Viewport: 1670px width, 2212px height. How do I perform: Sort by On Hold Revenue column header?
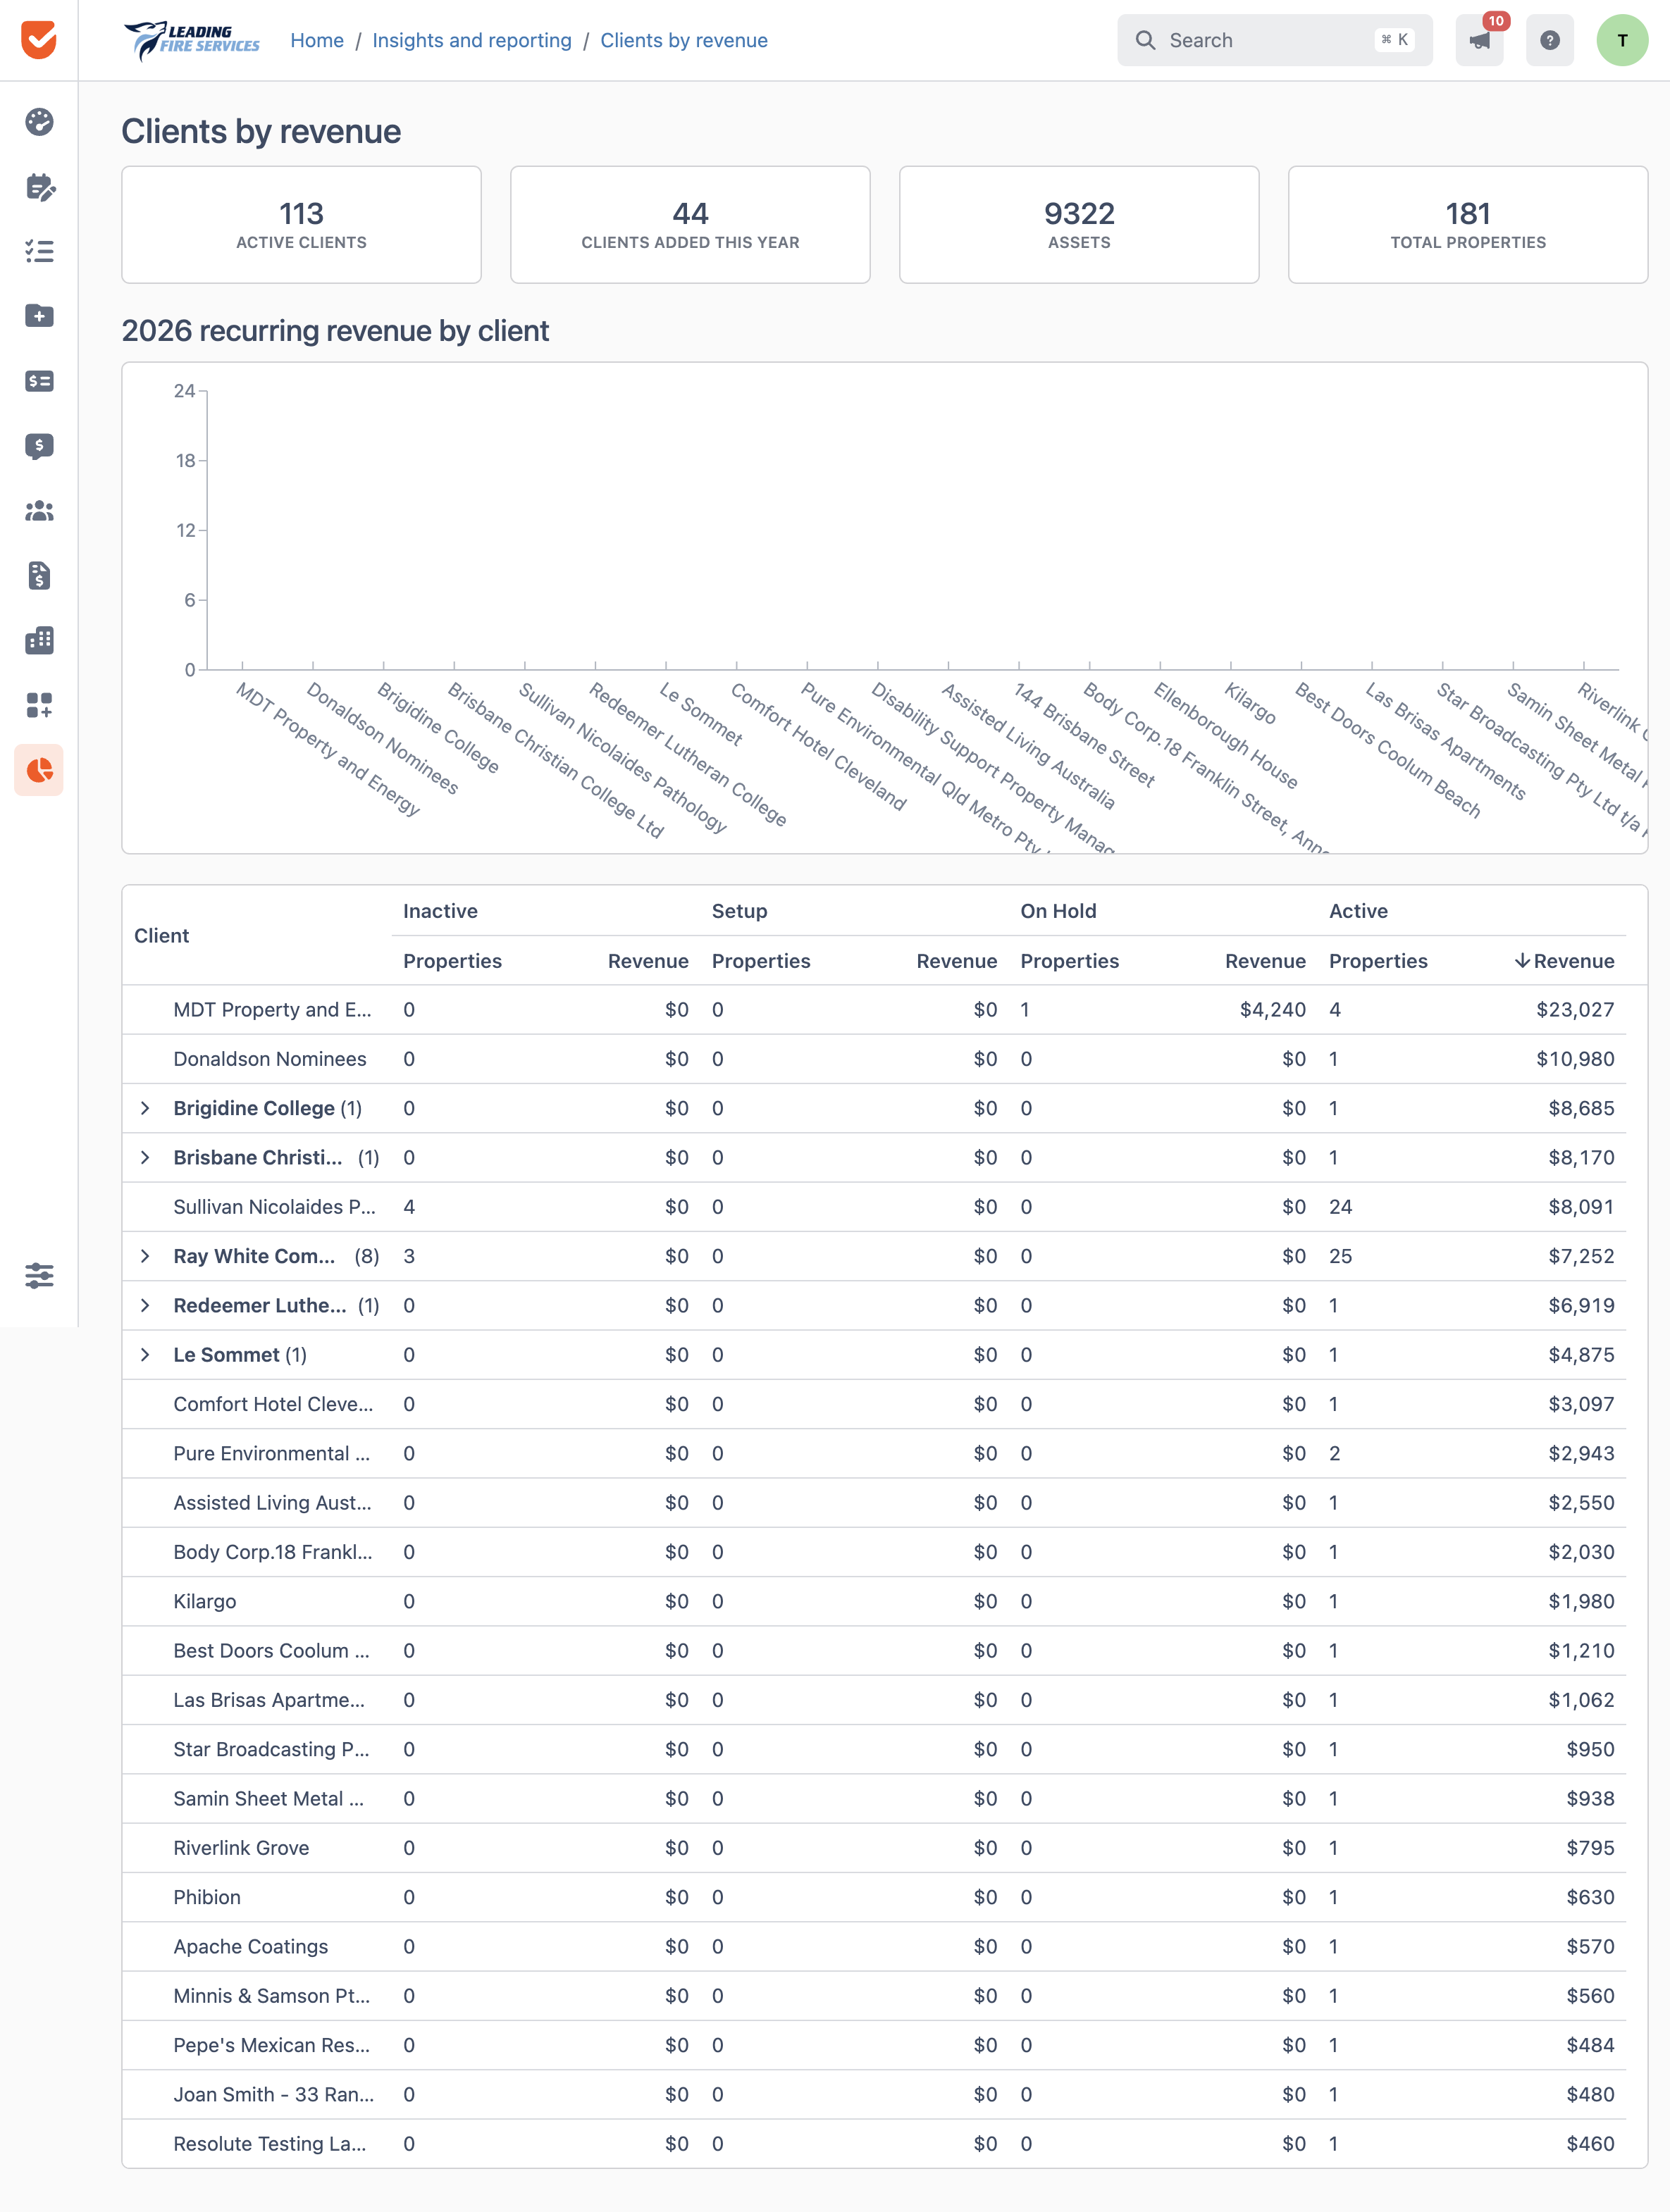click(x=1265, y=961)
